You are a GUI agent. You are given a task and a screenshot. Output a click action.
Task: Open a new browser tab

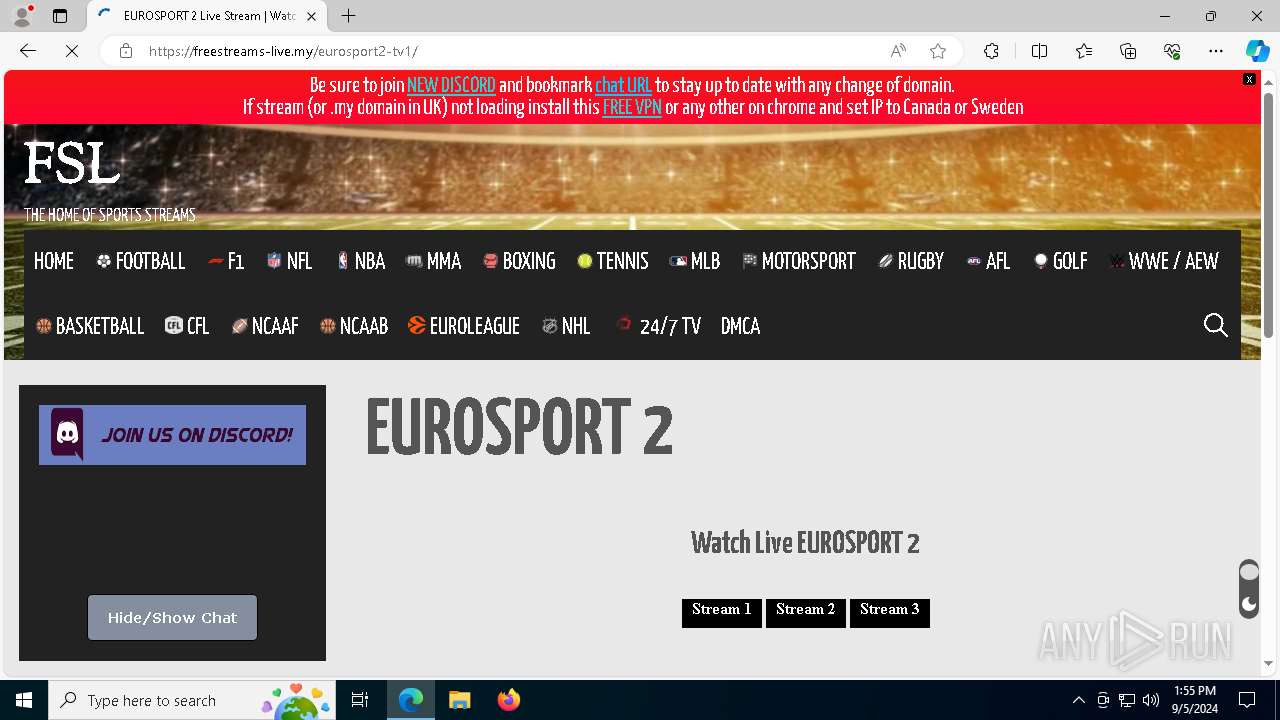tap(348, 16)
